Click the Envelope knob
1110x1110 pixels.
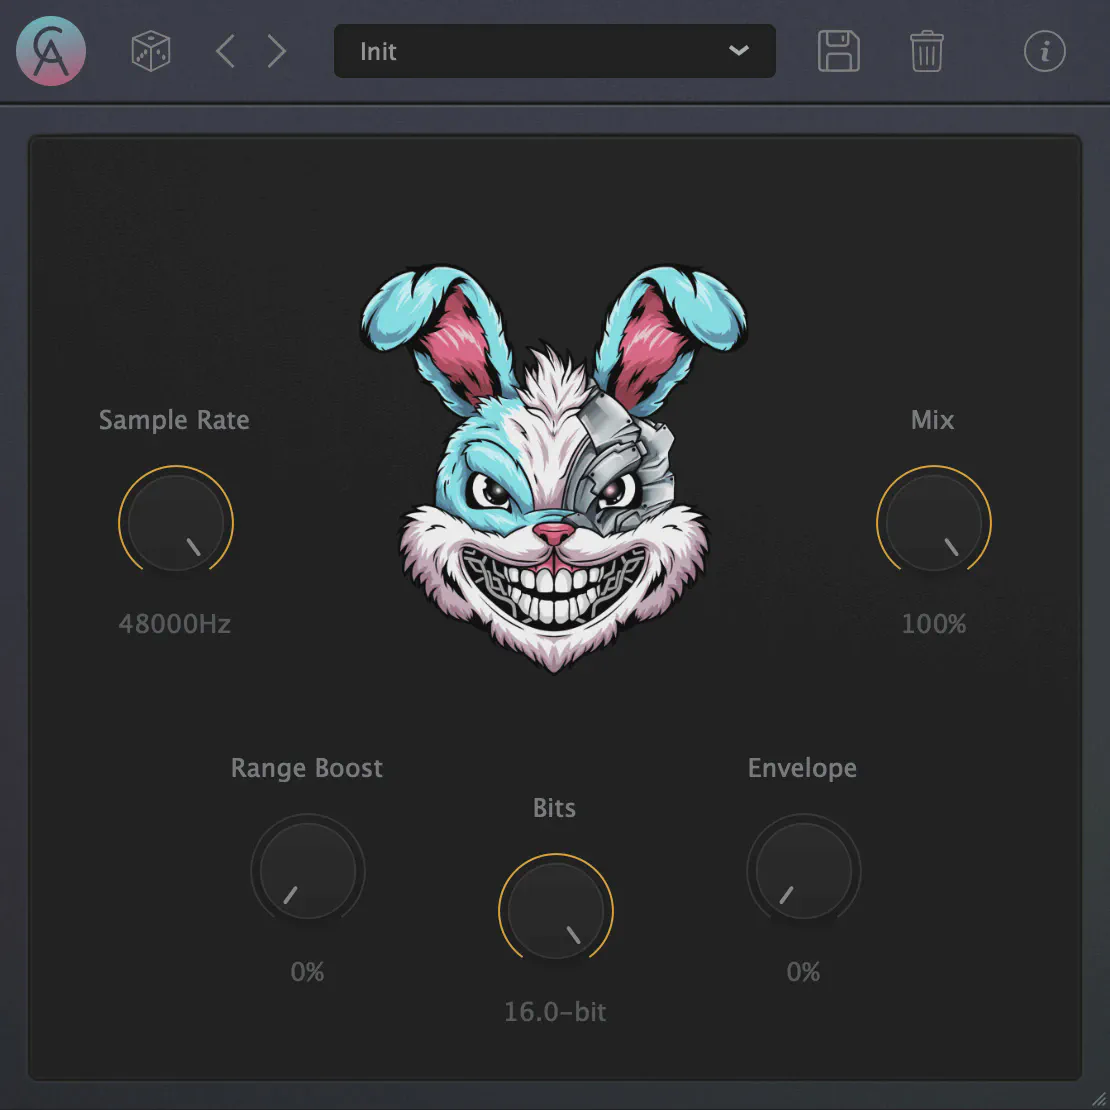pyautogui.click(x=803, y=871)
